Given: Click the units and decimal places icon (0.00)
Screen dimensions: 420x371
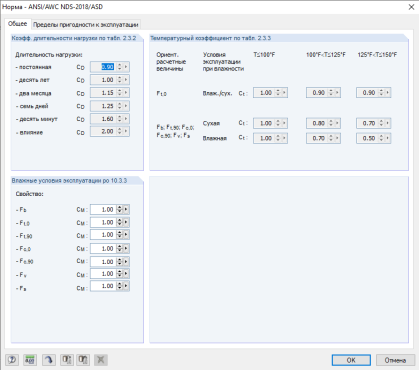Looking at the screenshot, I should (30, 360).
